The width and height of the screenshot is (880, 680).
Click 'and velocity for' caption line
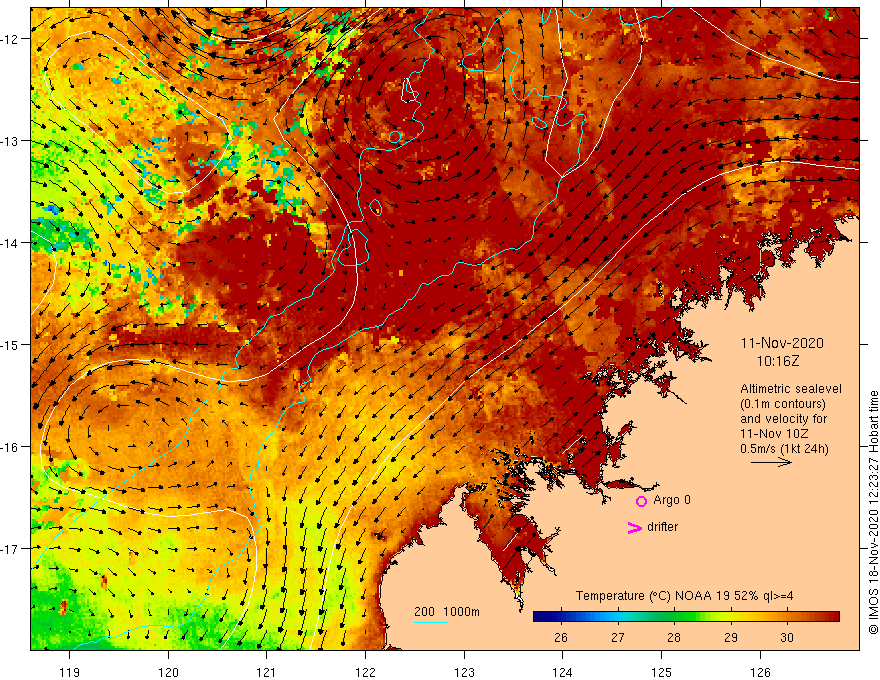(x=783, y=419)
